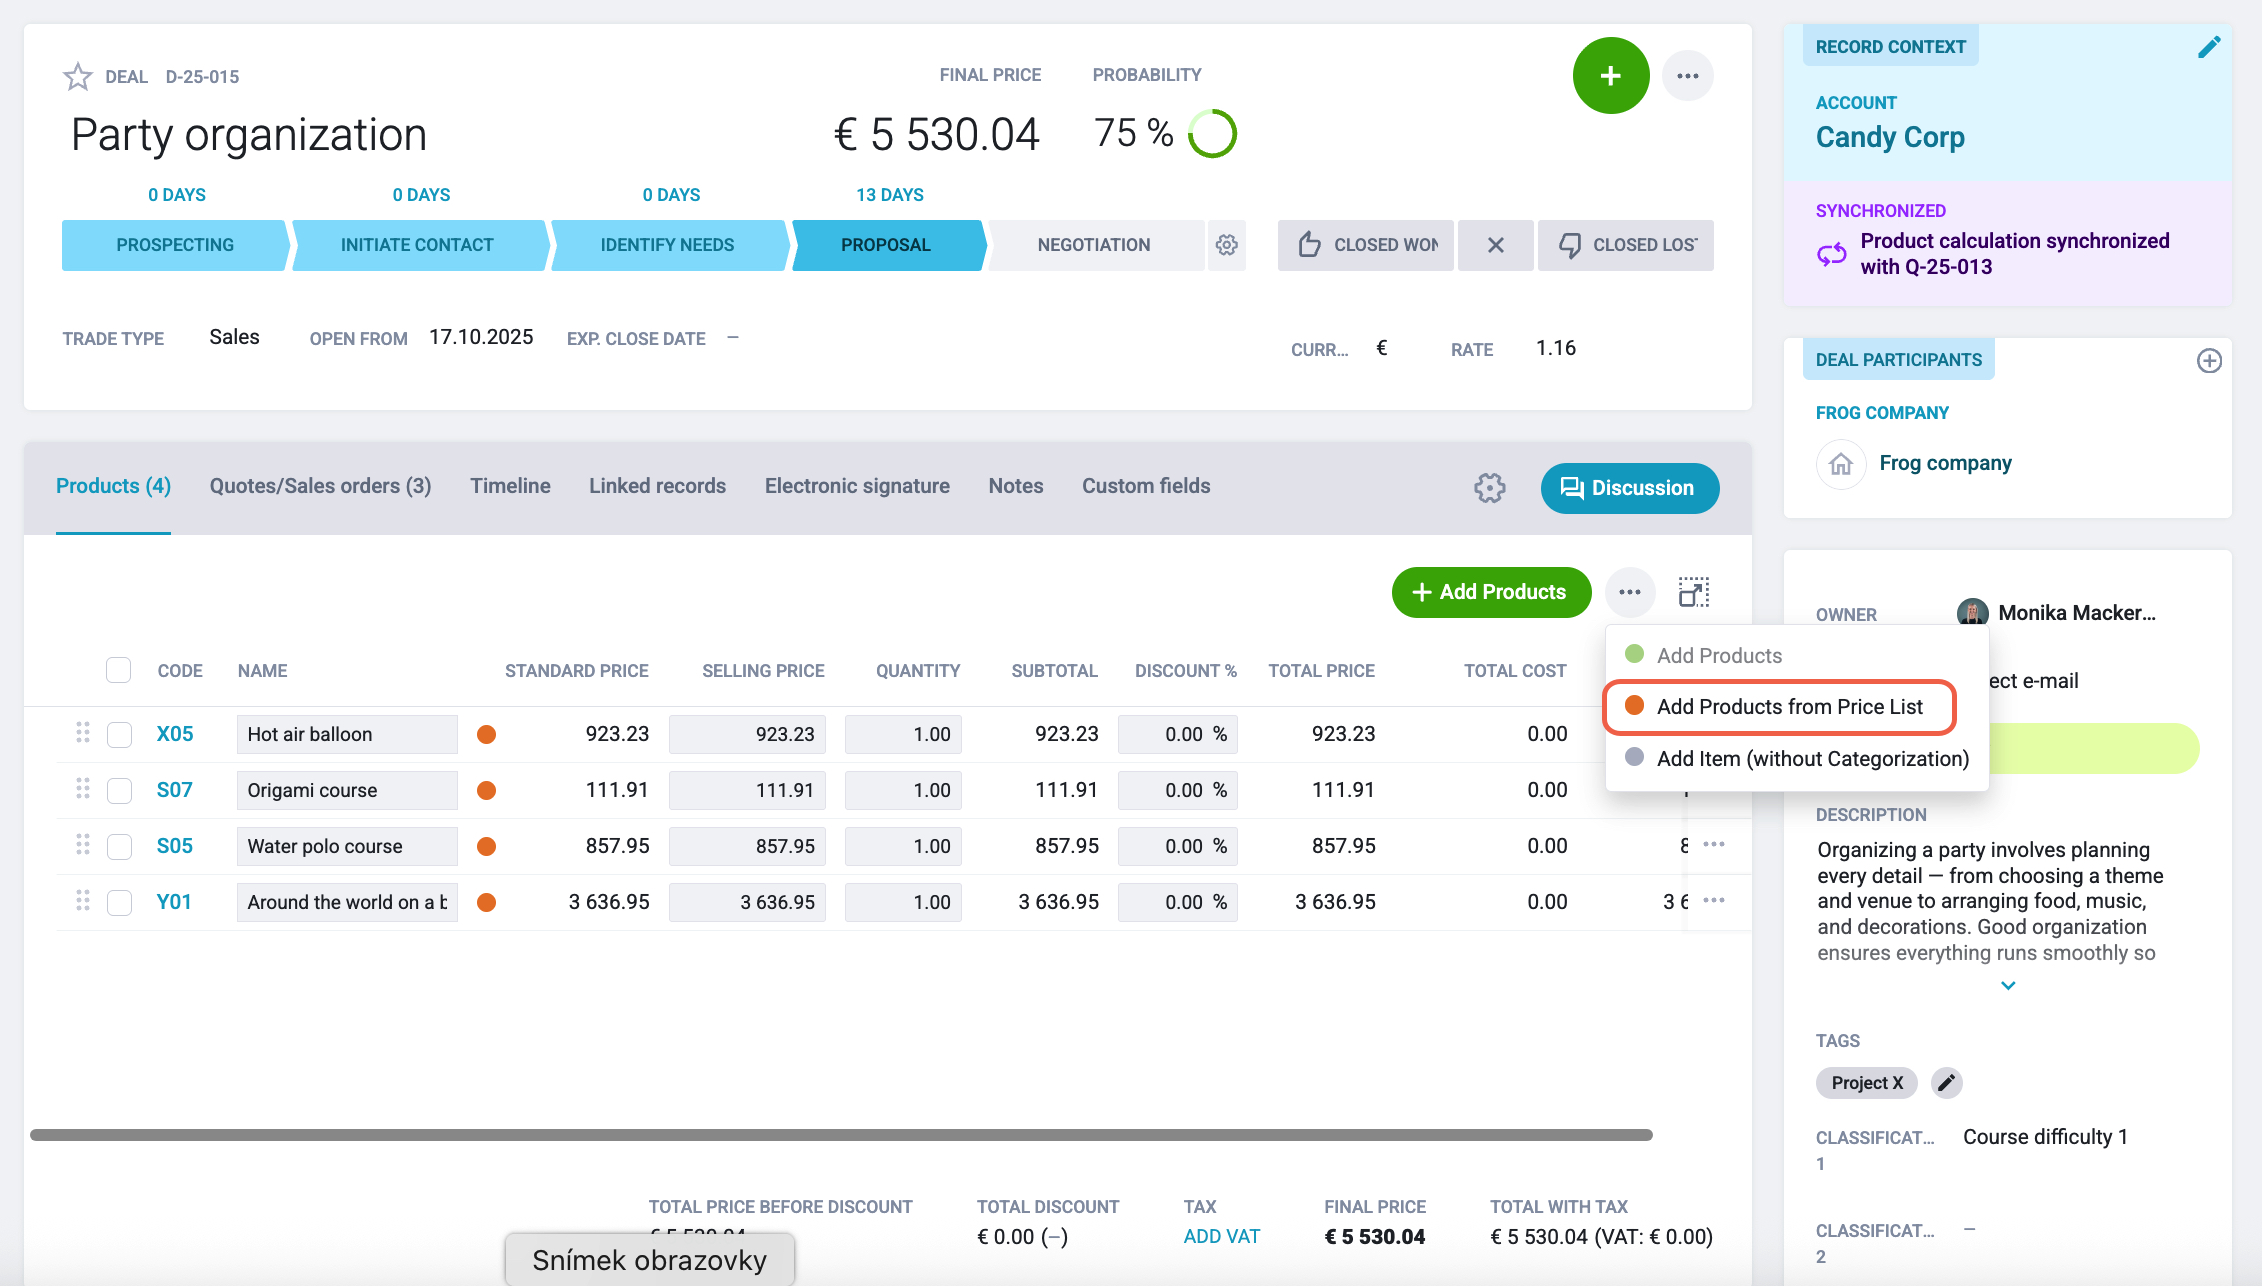This screenshot has width=2262, height=1286.
Task: Open the row menu for Around the world
Action: tap(1714, 900)
